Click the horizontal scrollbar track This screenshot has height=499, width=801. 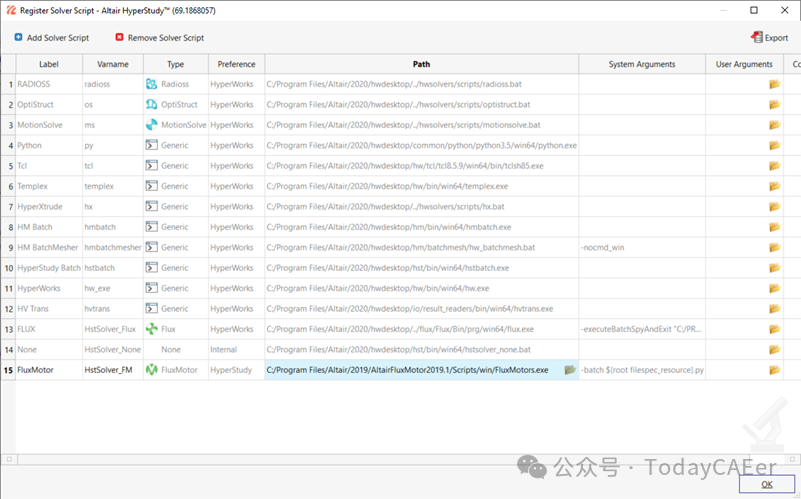pos(400,459)
